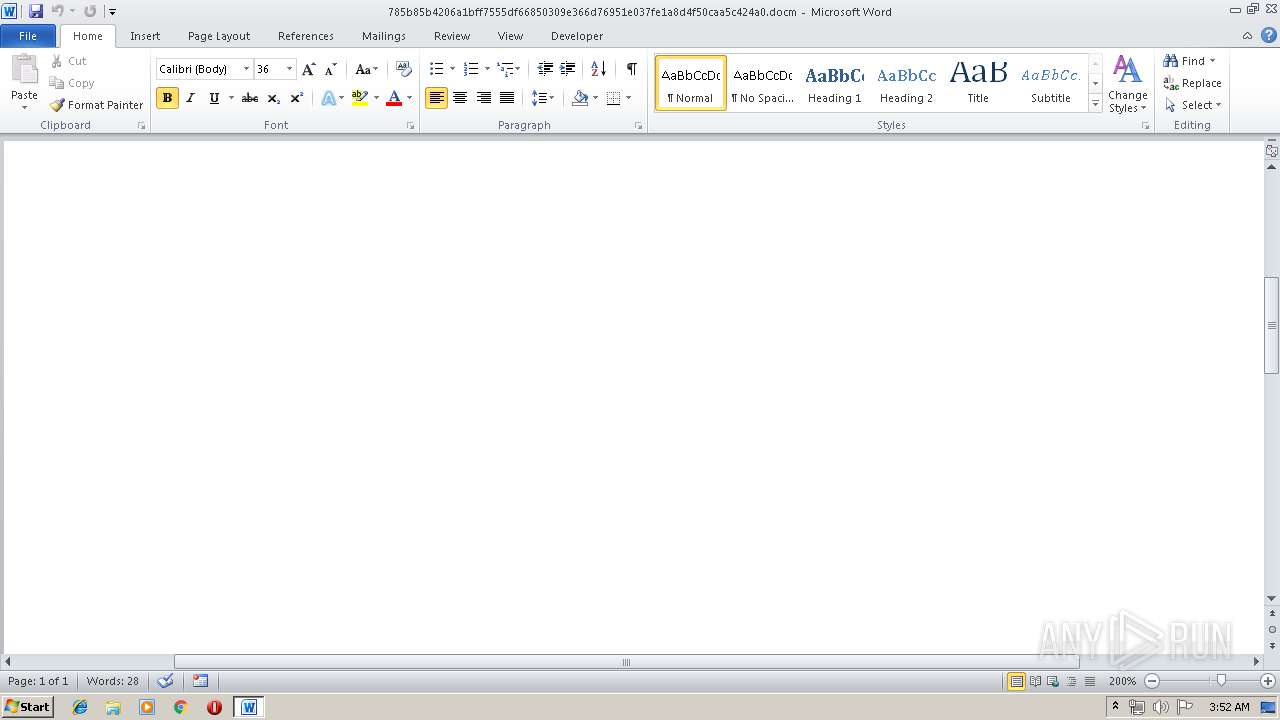Expand the Styles gallery More arrow
Viewport: 1280px width, 720px height.
(1095, 104)
